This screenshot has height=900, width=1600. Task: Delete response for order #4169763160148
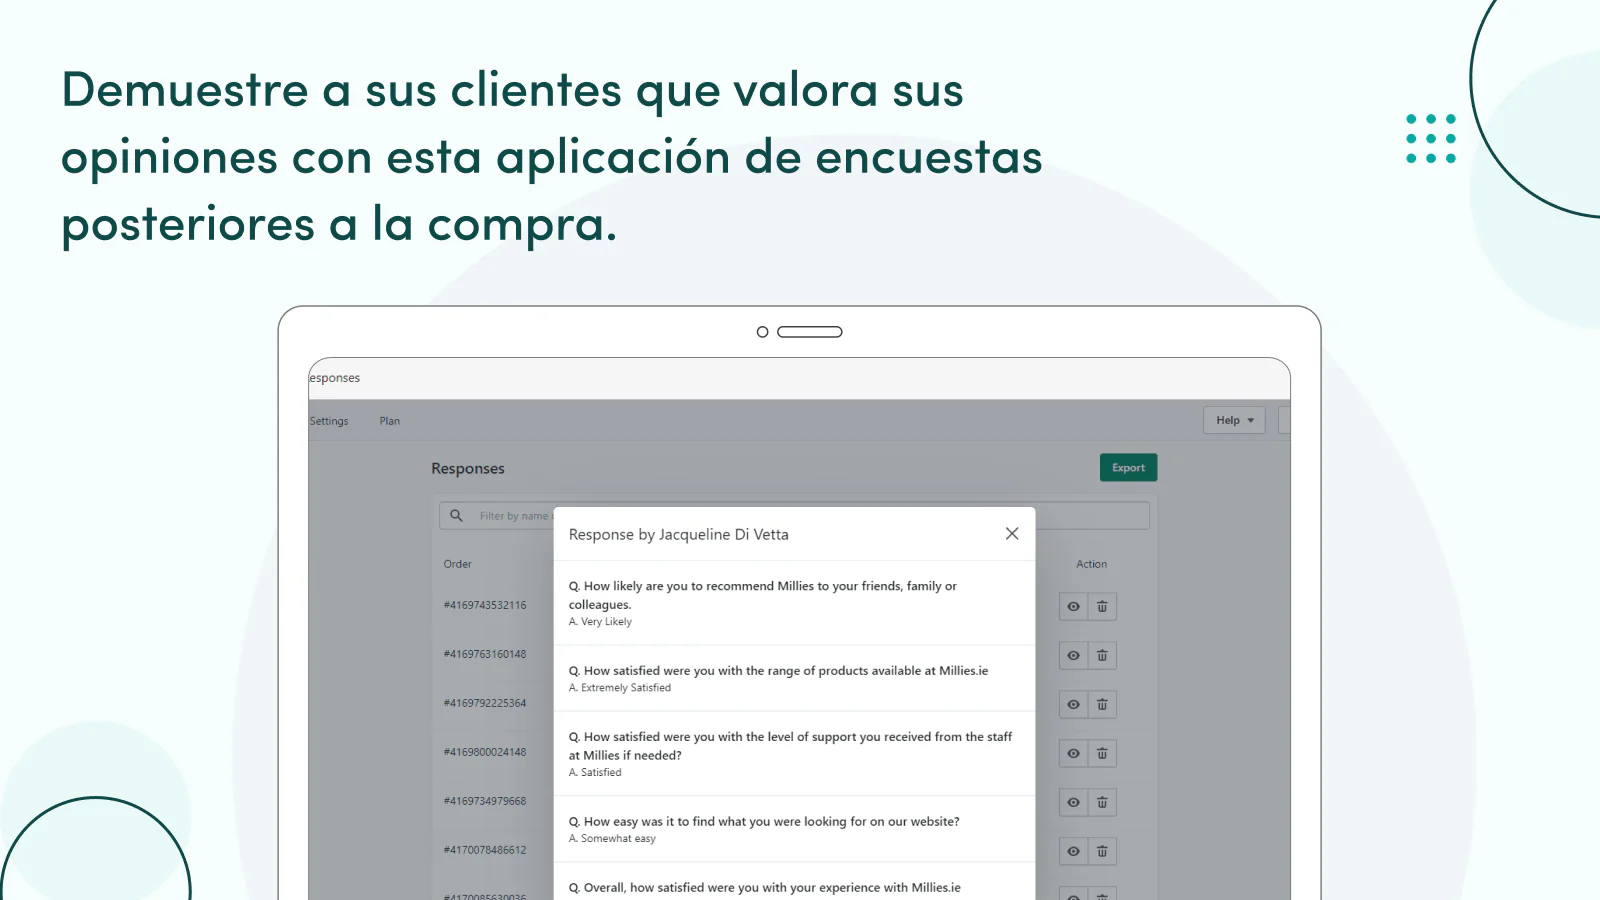[1102, 656]
